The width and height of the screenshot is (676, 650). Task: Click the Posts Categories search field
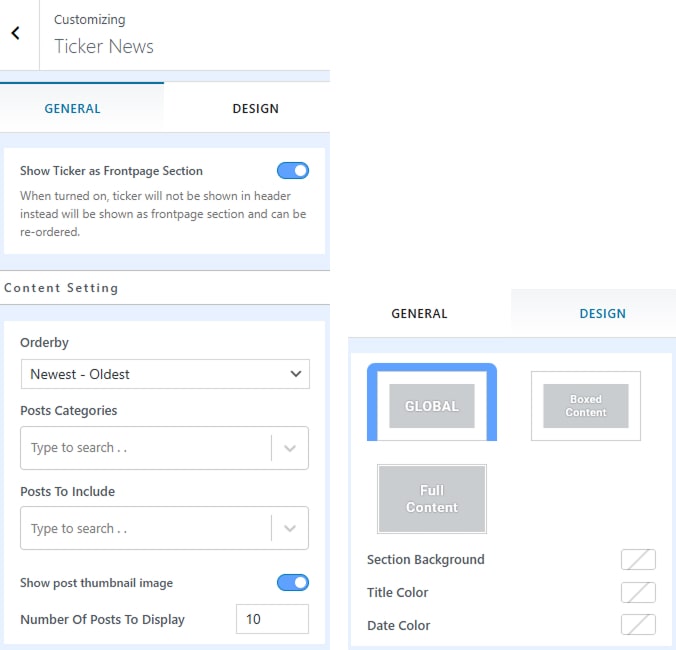145,448
